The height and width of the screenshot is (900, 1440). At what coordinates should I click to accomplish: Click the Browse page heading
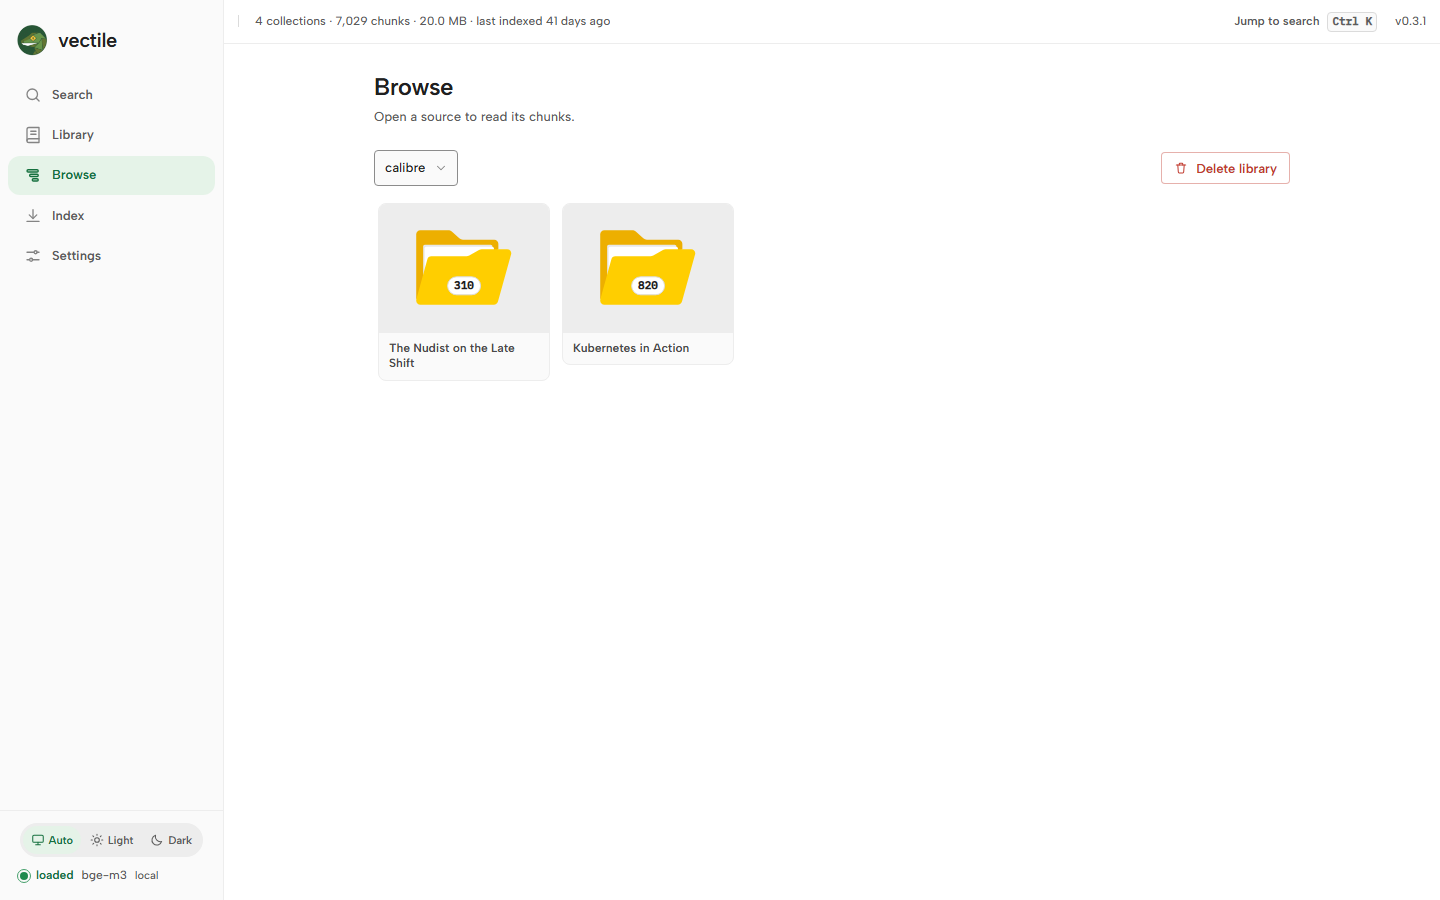coord(414,87)
